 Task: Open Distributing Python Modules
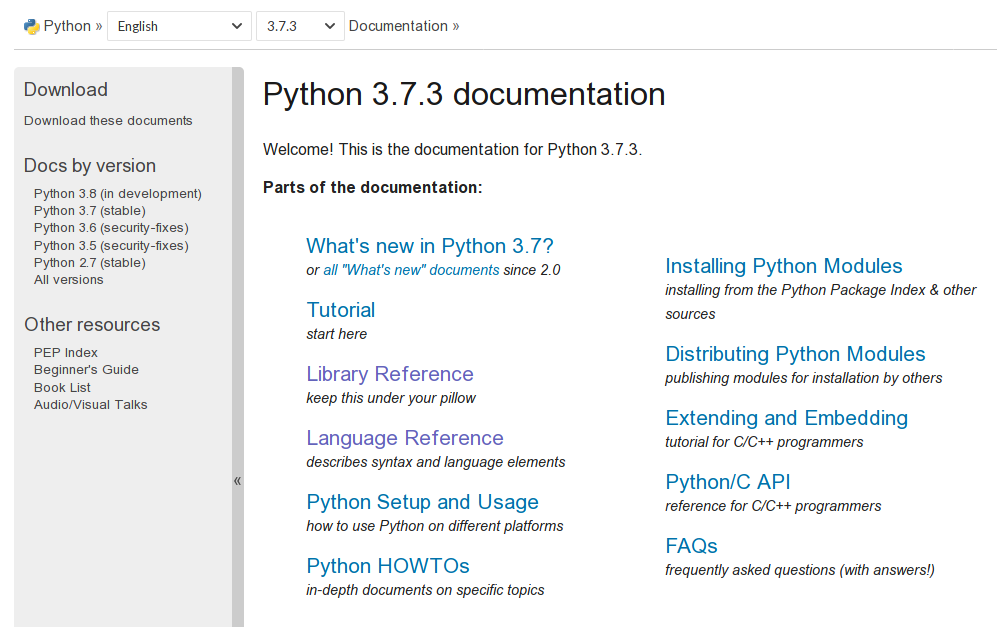pos(795,354)
